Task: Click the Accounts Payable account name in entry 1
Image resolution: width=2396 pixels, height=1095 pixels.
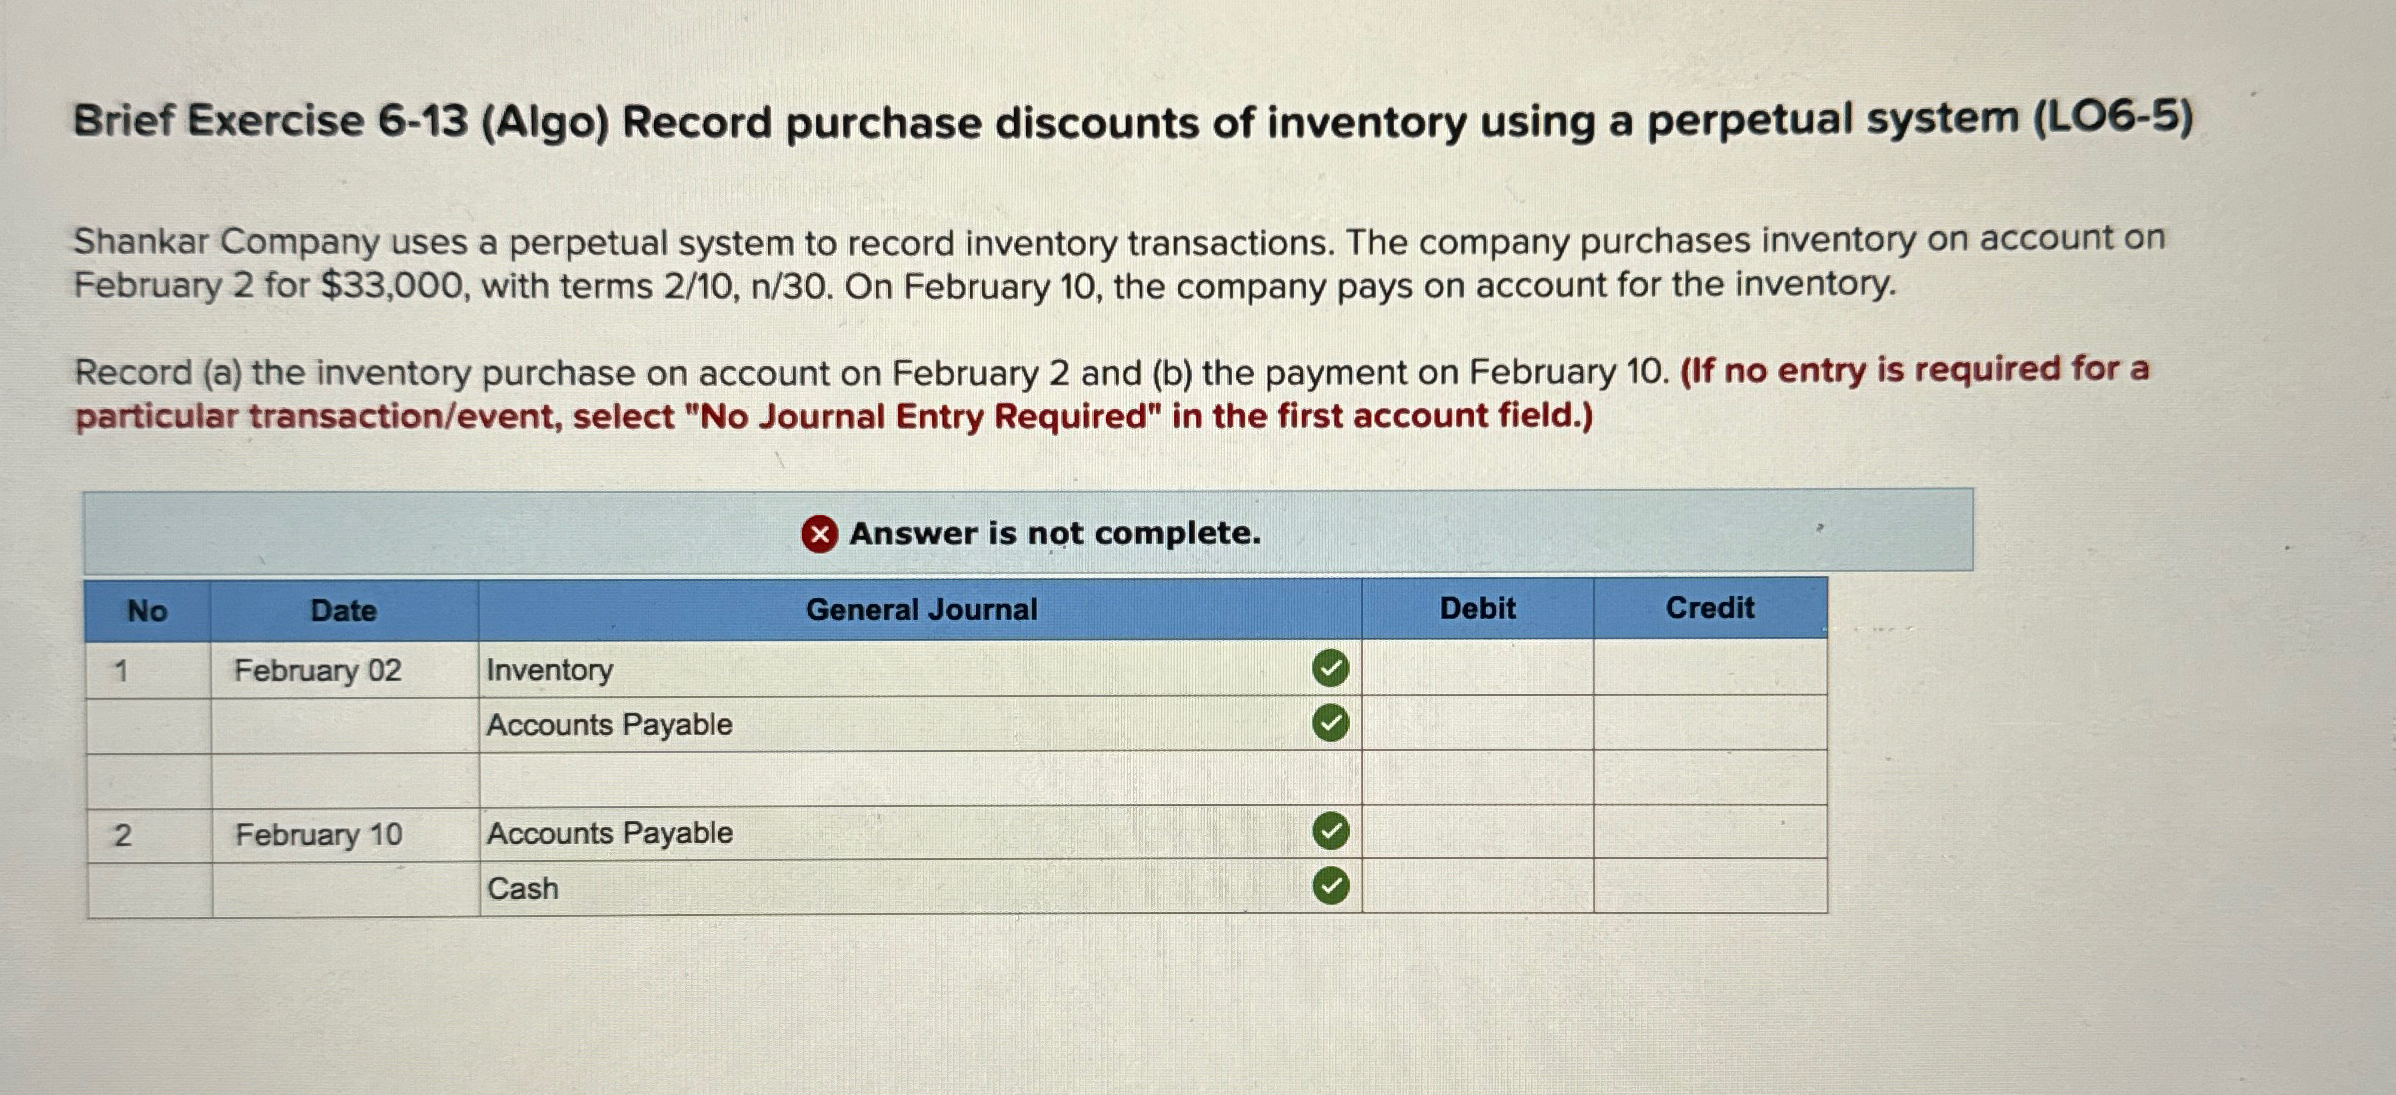Action: tap(608, 724)
